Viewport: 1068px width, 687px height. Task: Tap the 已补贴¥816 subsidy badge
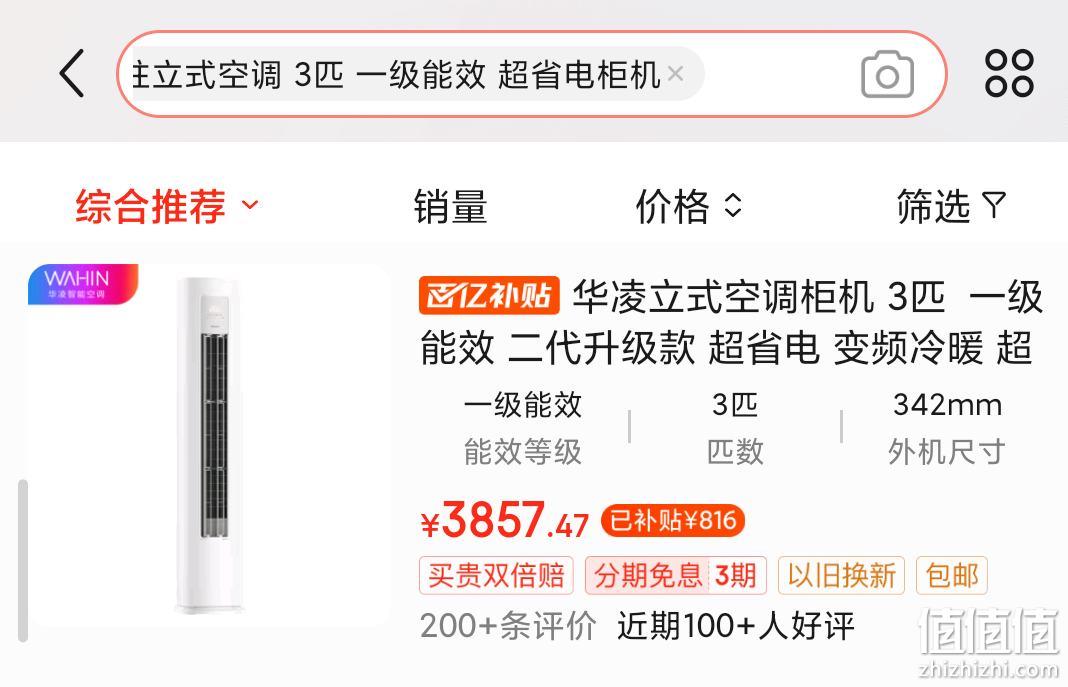point(672,521)
